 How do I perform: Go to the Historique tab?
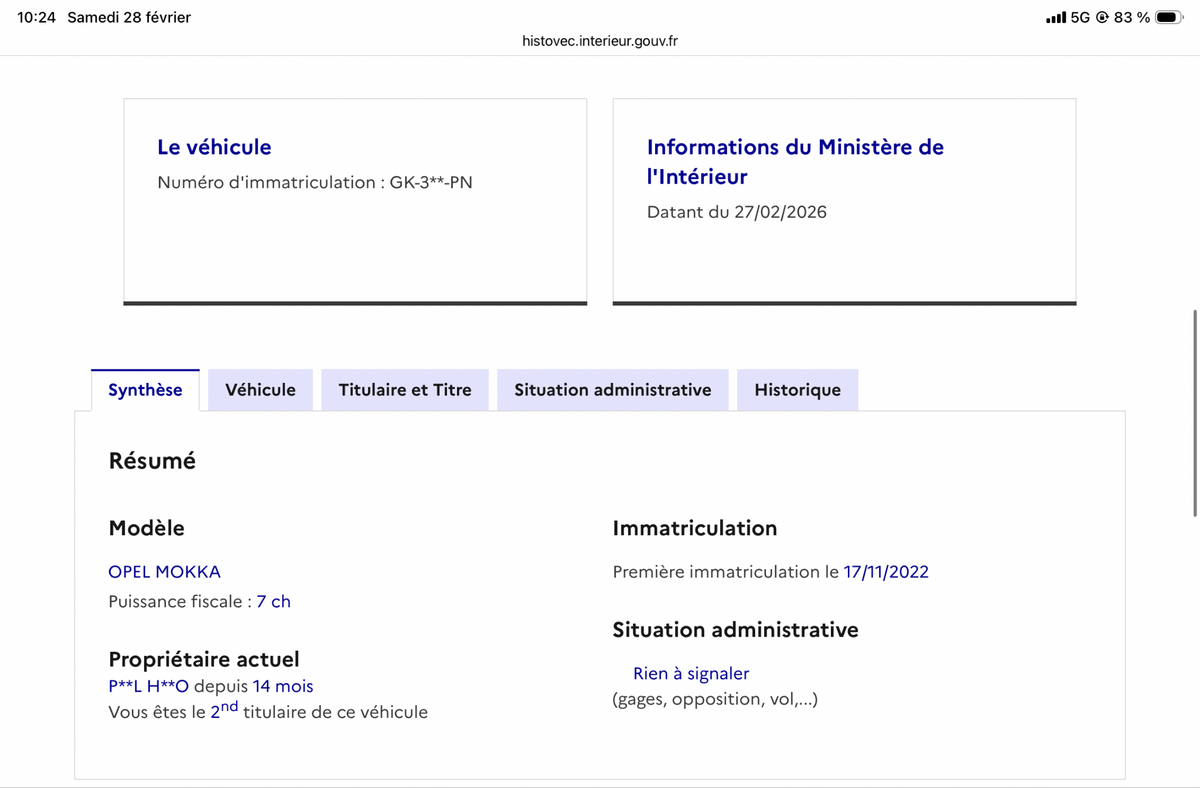coord(797,390)
